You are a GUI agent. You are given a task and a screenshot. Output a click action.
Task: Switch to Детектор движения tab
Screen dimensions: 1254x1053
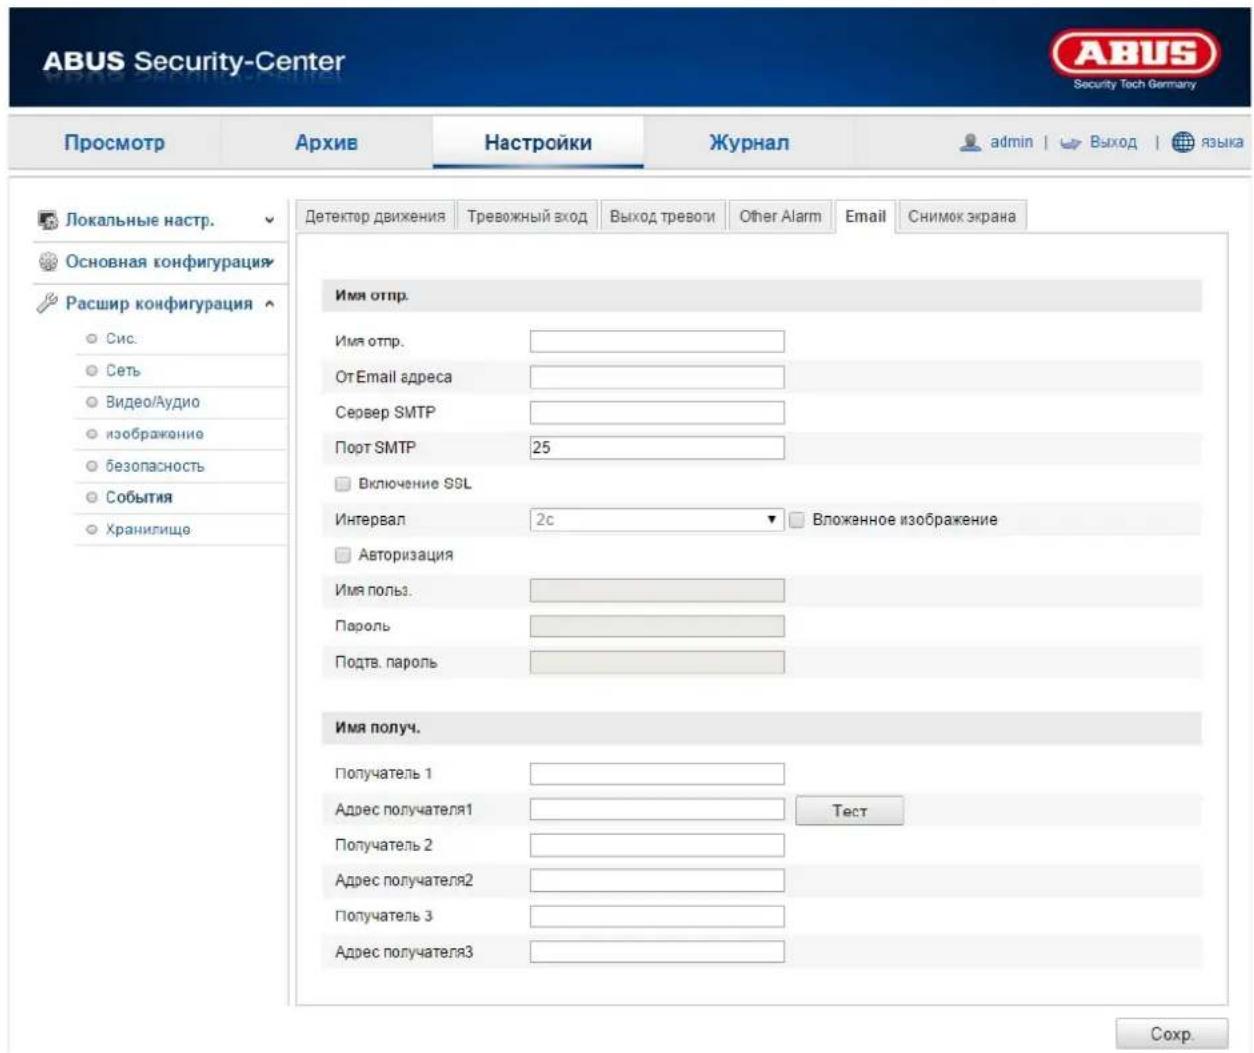375,216
